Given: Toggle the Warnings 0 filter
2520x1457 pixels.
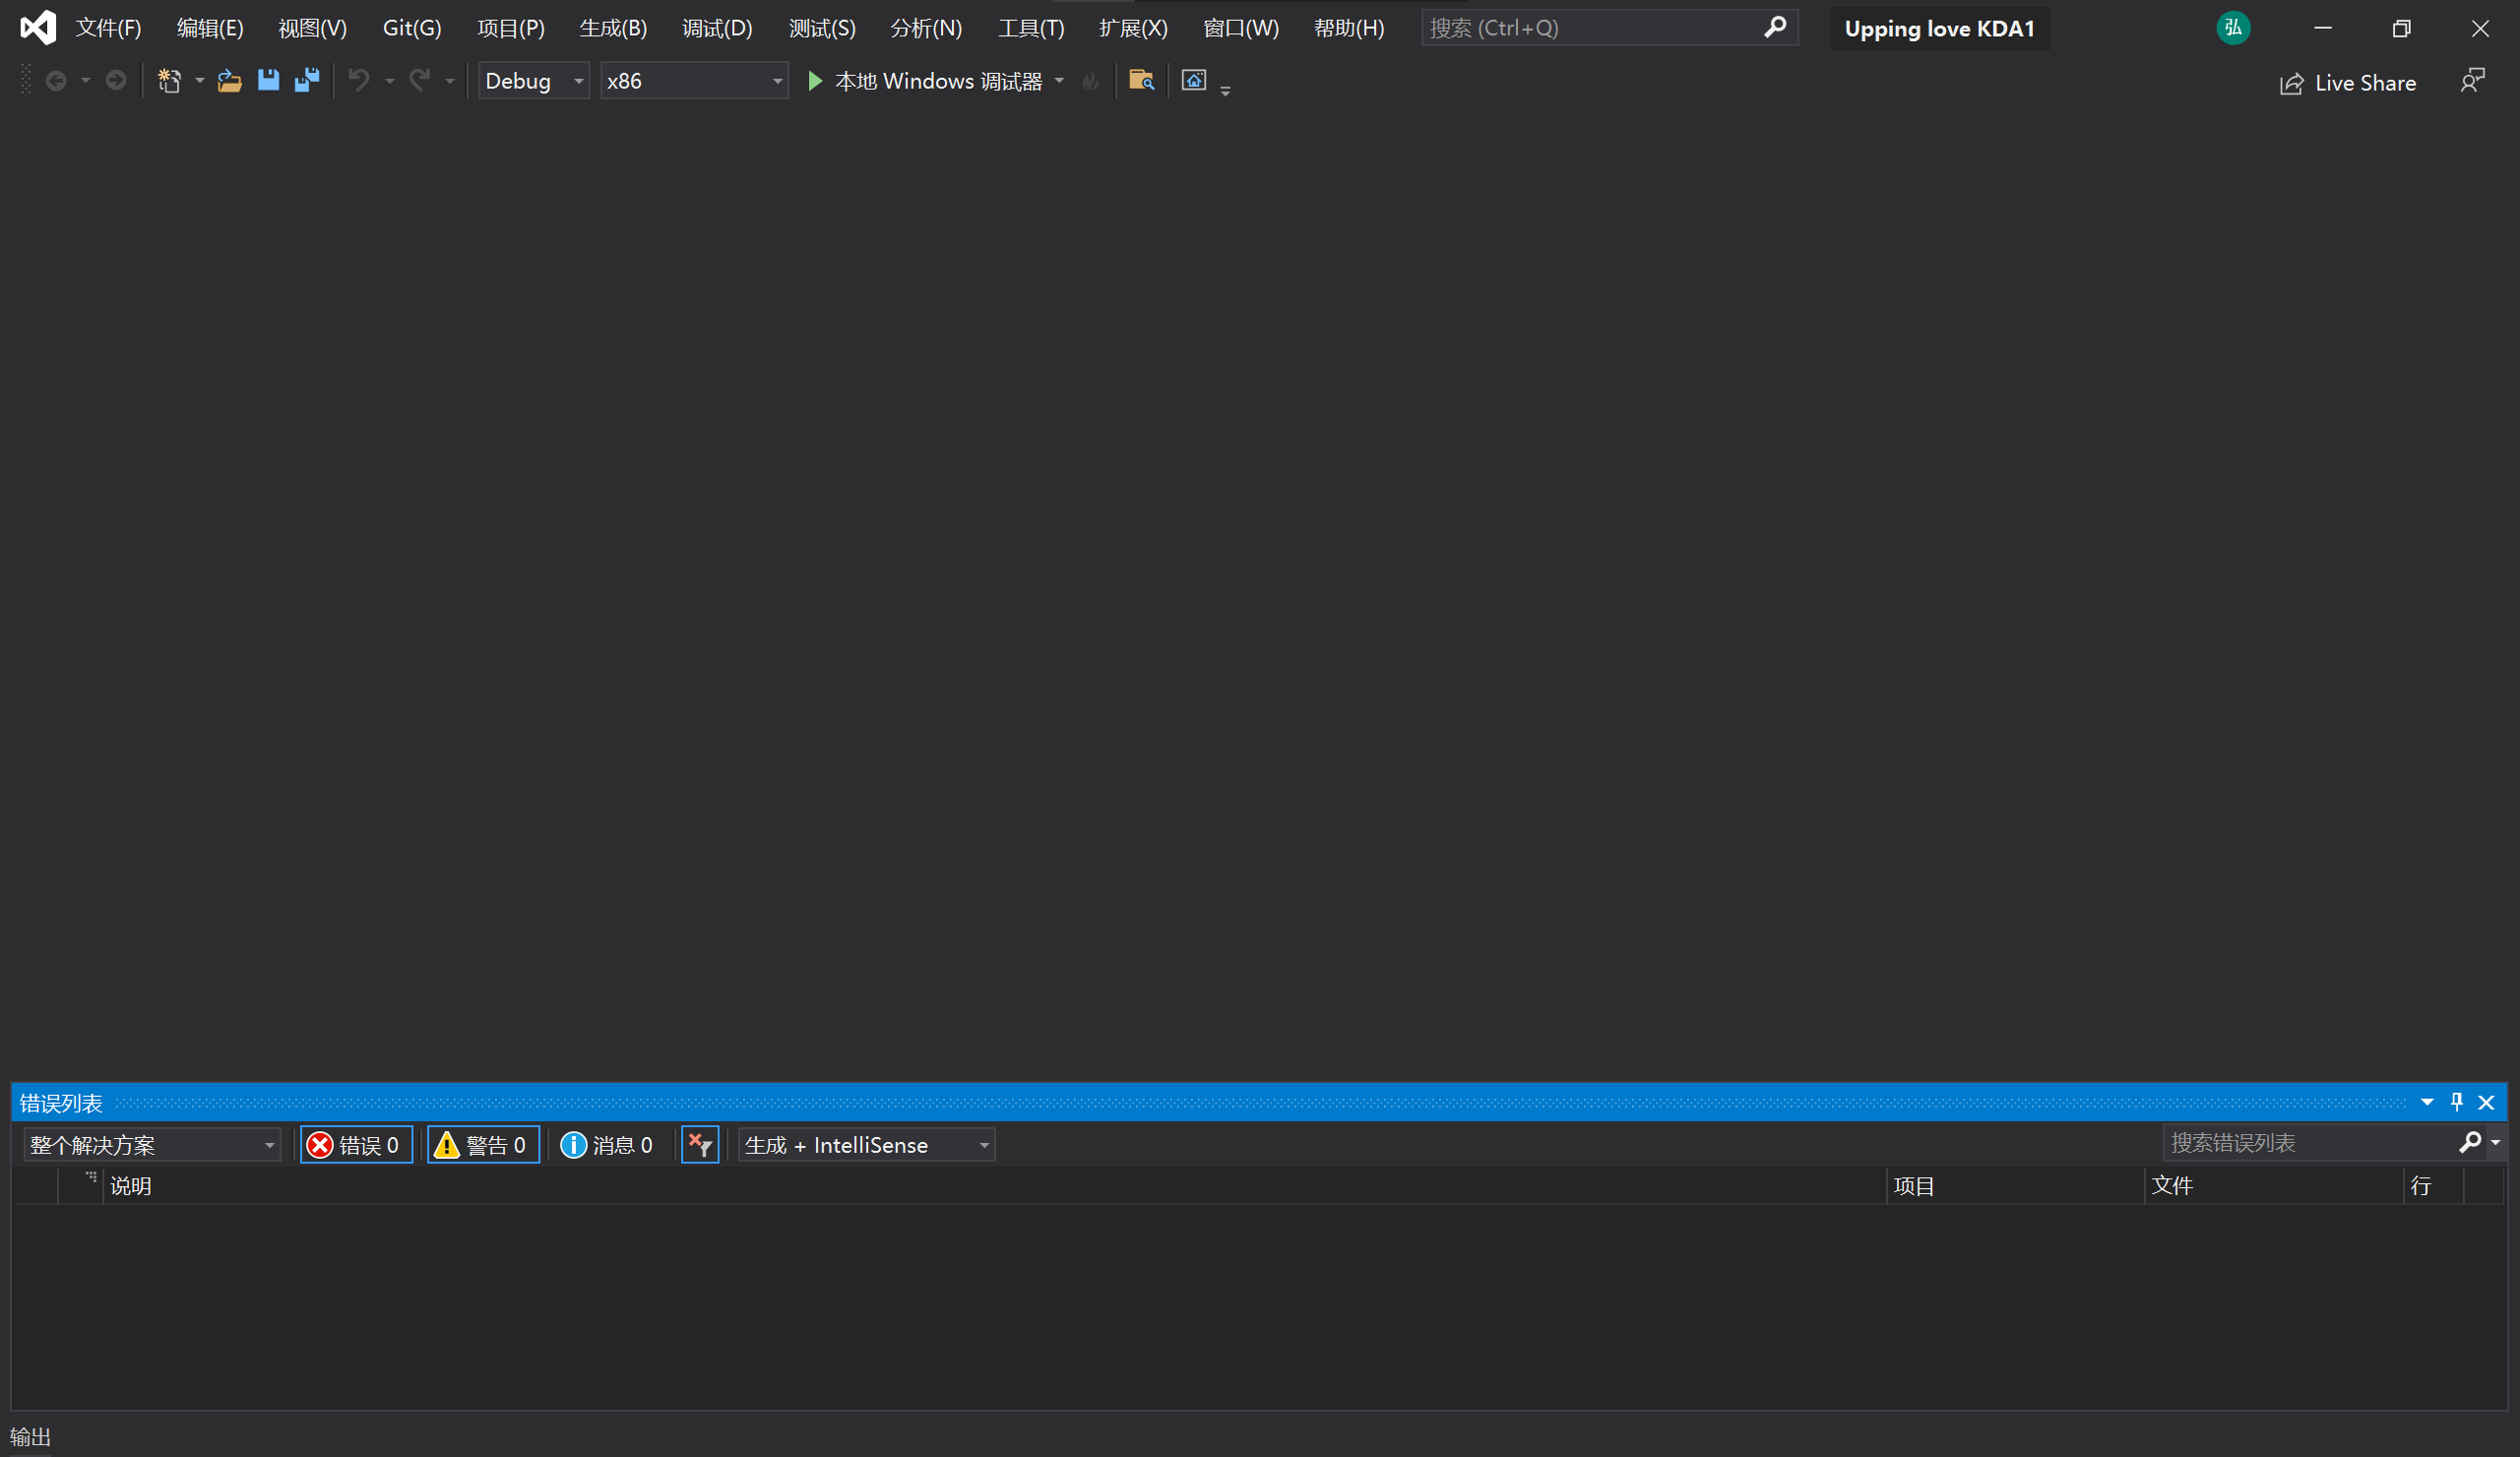Looking at the screenshot, I should coord(483,1145).
